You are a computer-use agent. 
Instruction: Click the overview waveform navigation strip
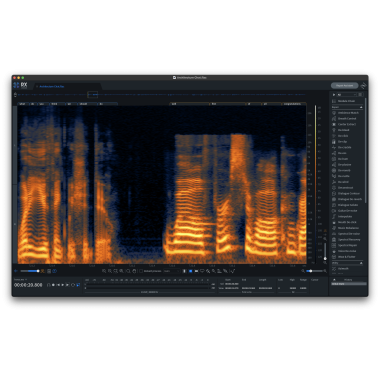[x=162, y=95]
